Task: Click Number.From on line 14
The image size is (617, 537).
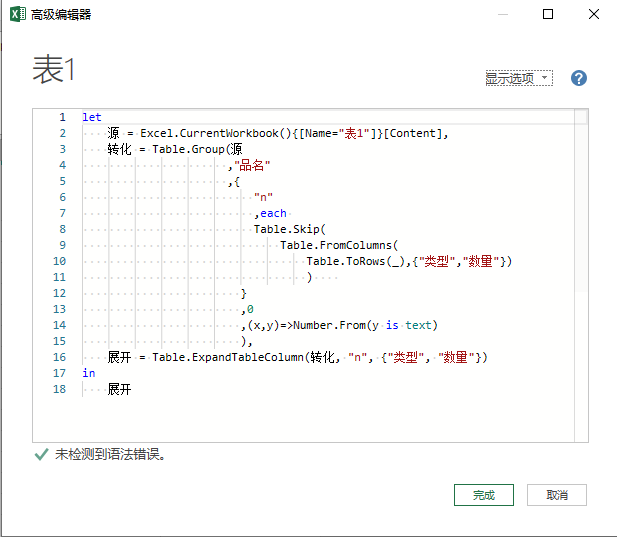Action: coord(329,325)
